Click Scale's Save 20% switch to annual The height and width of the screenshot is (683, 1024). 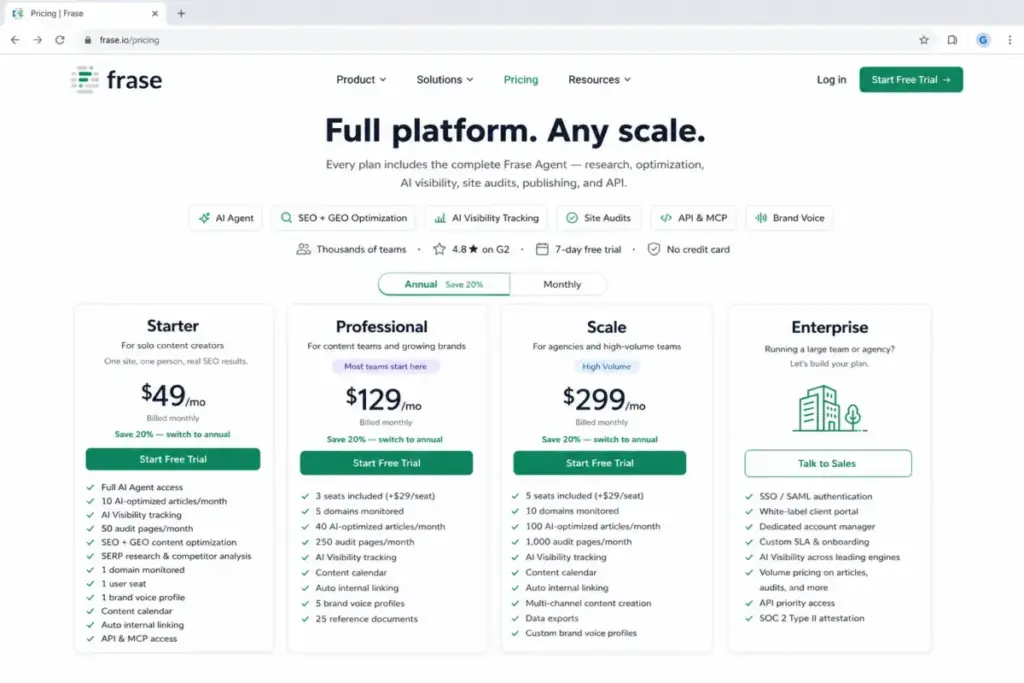click(600, 439)
